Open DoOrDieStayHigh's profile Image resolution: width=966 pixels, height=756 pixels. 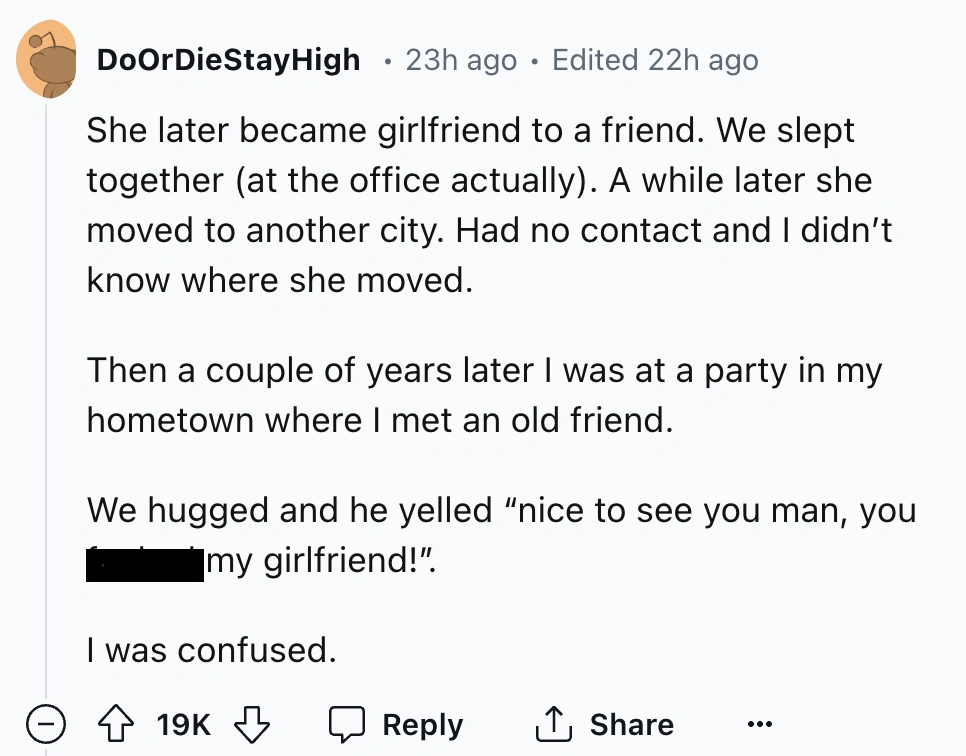[228, 59]
